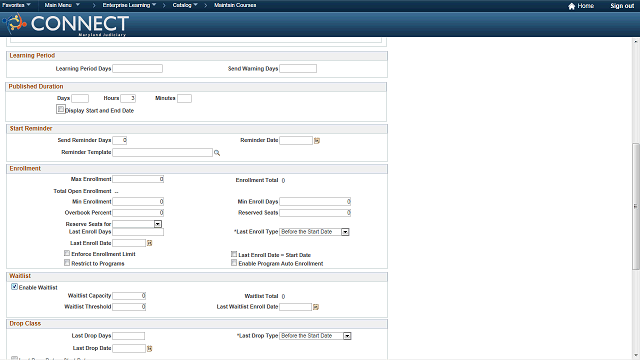Click the Last Enroll Days field
The height and width of the screenshot is (360, 640).
tap(138, 232)
